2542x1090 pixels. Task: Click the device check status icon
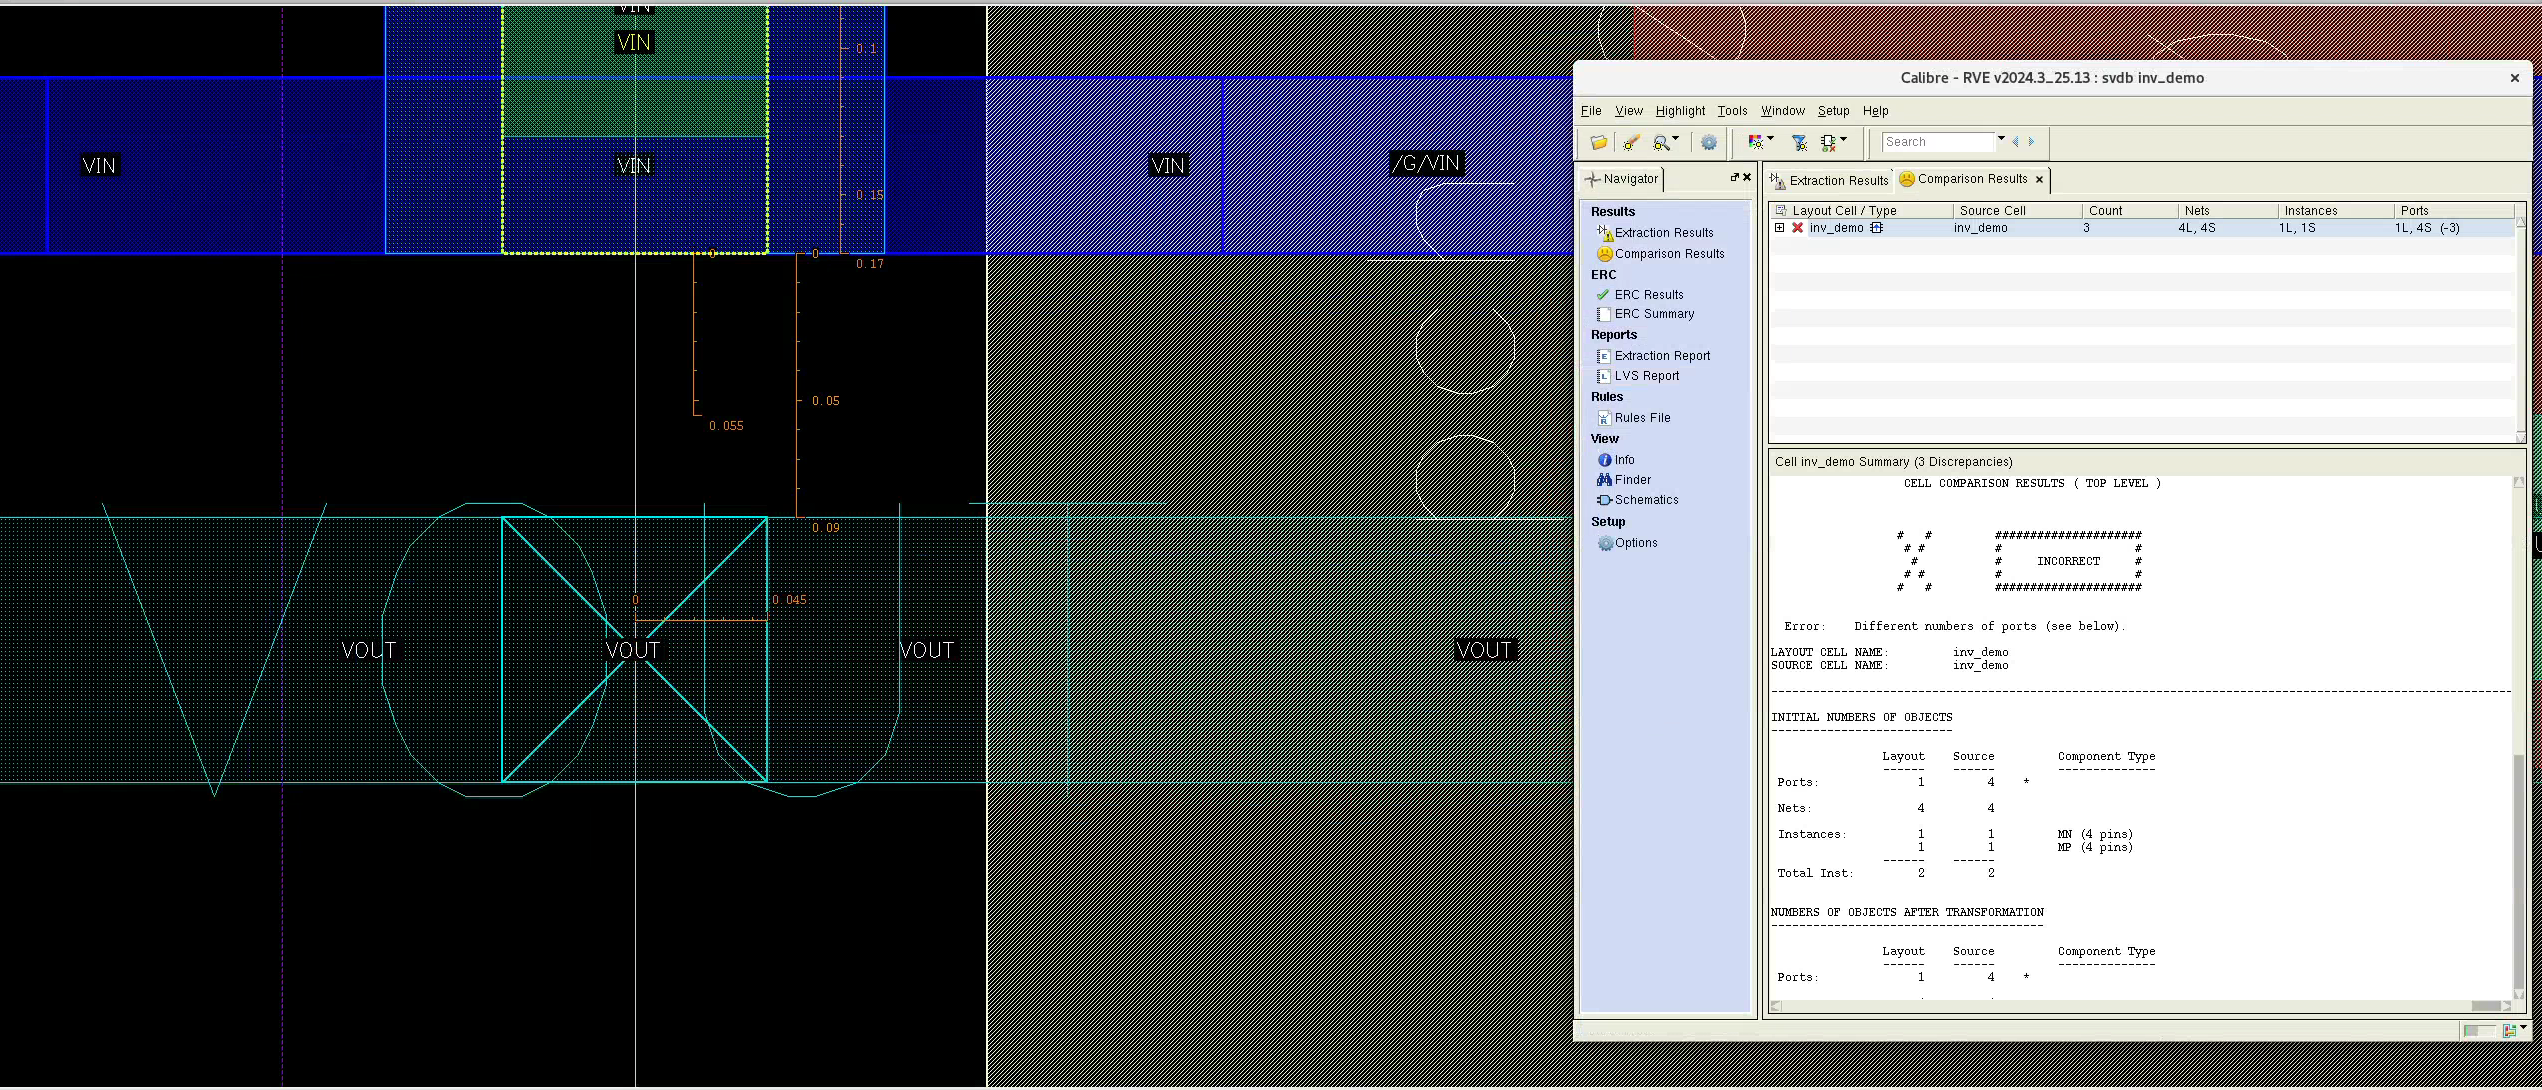tap(1829, 143)
